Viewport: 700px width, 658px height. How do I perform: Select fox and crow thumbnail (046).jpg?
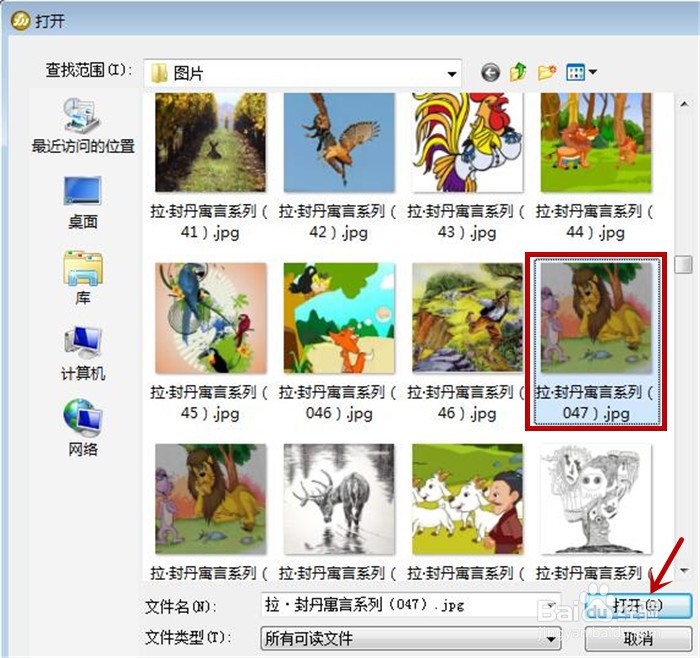(x=339, y=318)
